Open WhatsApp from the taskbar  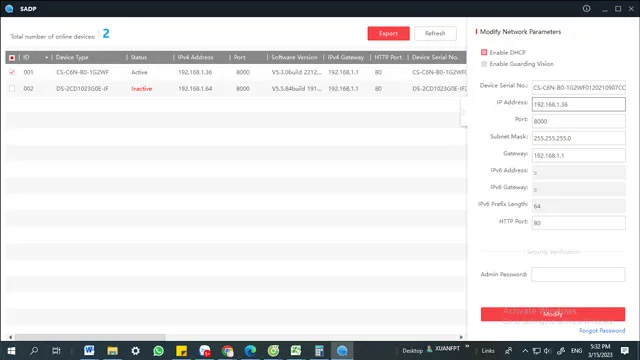158,351
